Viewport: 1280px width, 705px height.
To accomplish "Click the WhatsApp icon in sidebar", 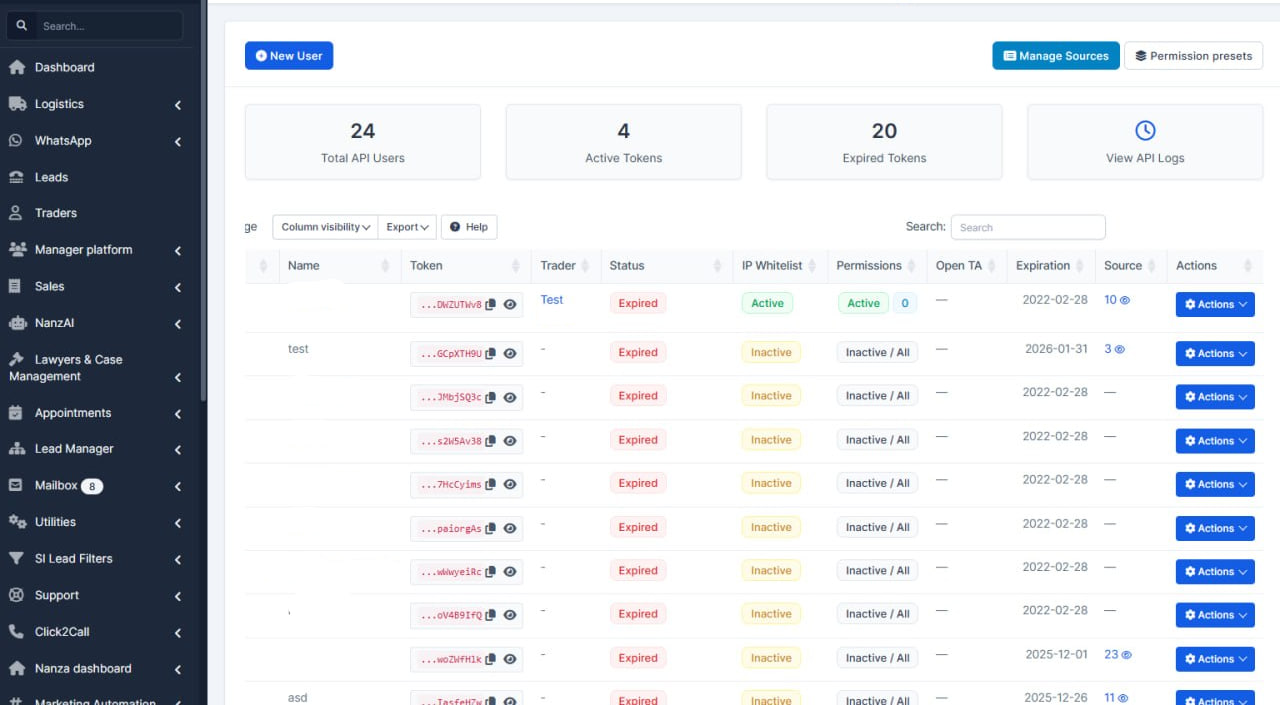I will 16,141.
